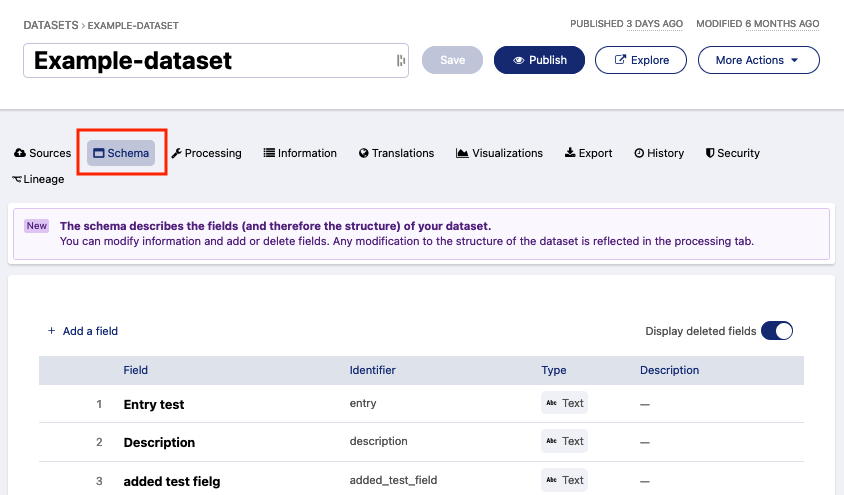
Task: Click the shield icon beside Security
Action: tap(709, 153)
